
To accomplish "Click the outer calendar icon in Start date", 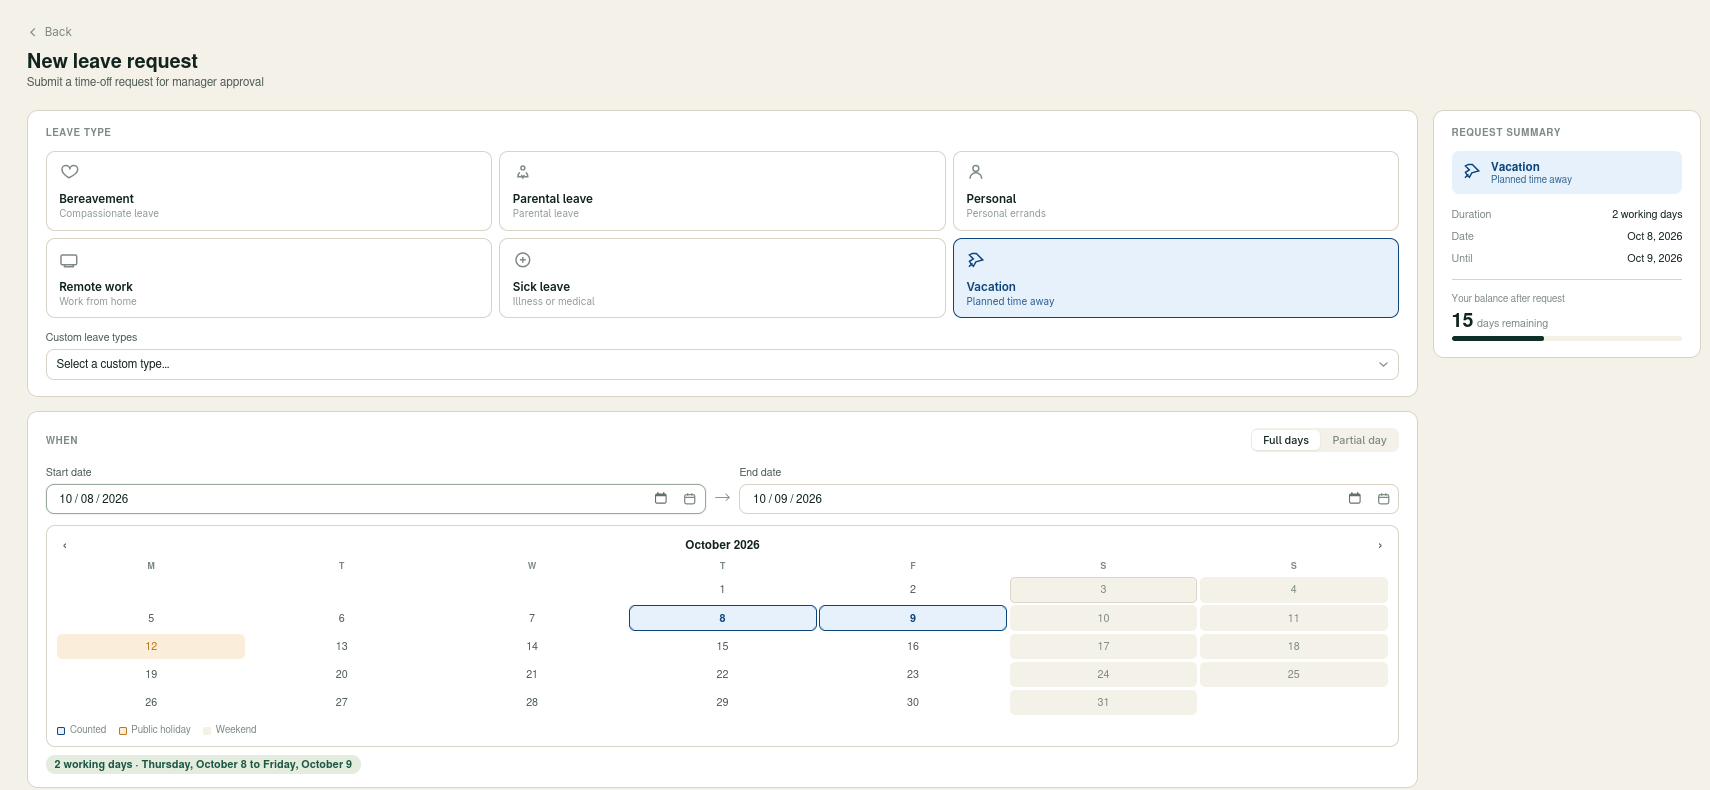I will click(x=690, y=499).
